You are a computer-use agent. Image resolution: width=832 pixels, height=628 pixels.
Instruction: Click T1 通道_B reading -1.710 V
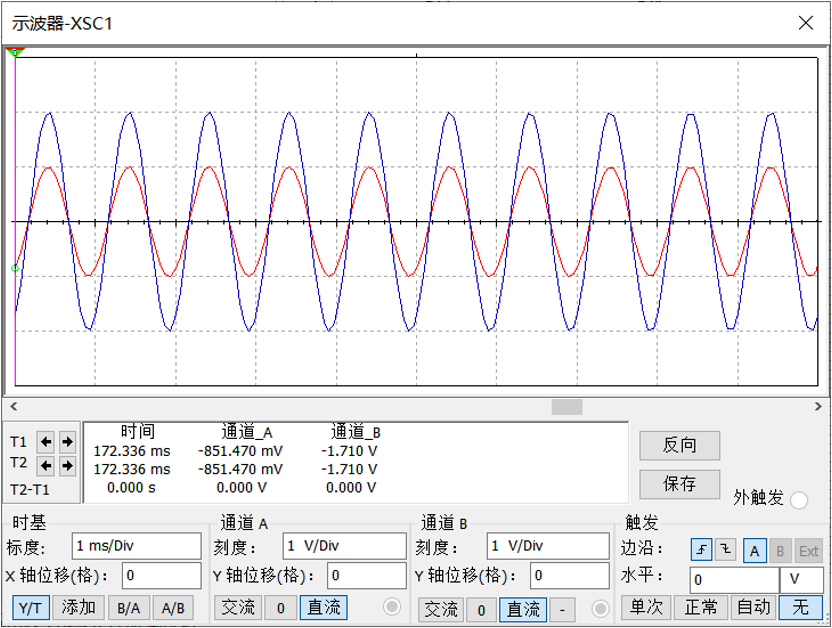349,451
